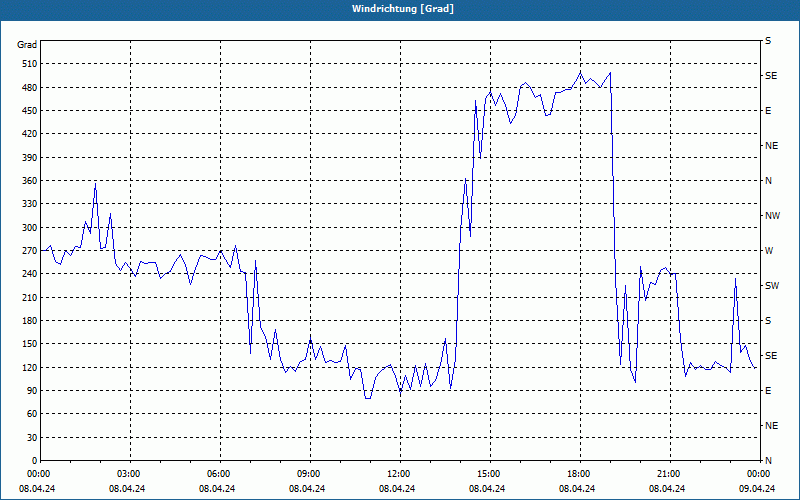Select the y-axis value 90
Screen dimensions: 800x500
point(33,391)
